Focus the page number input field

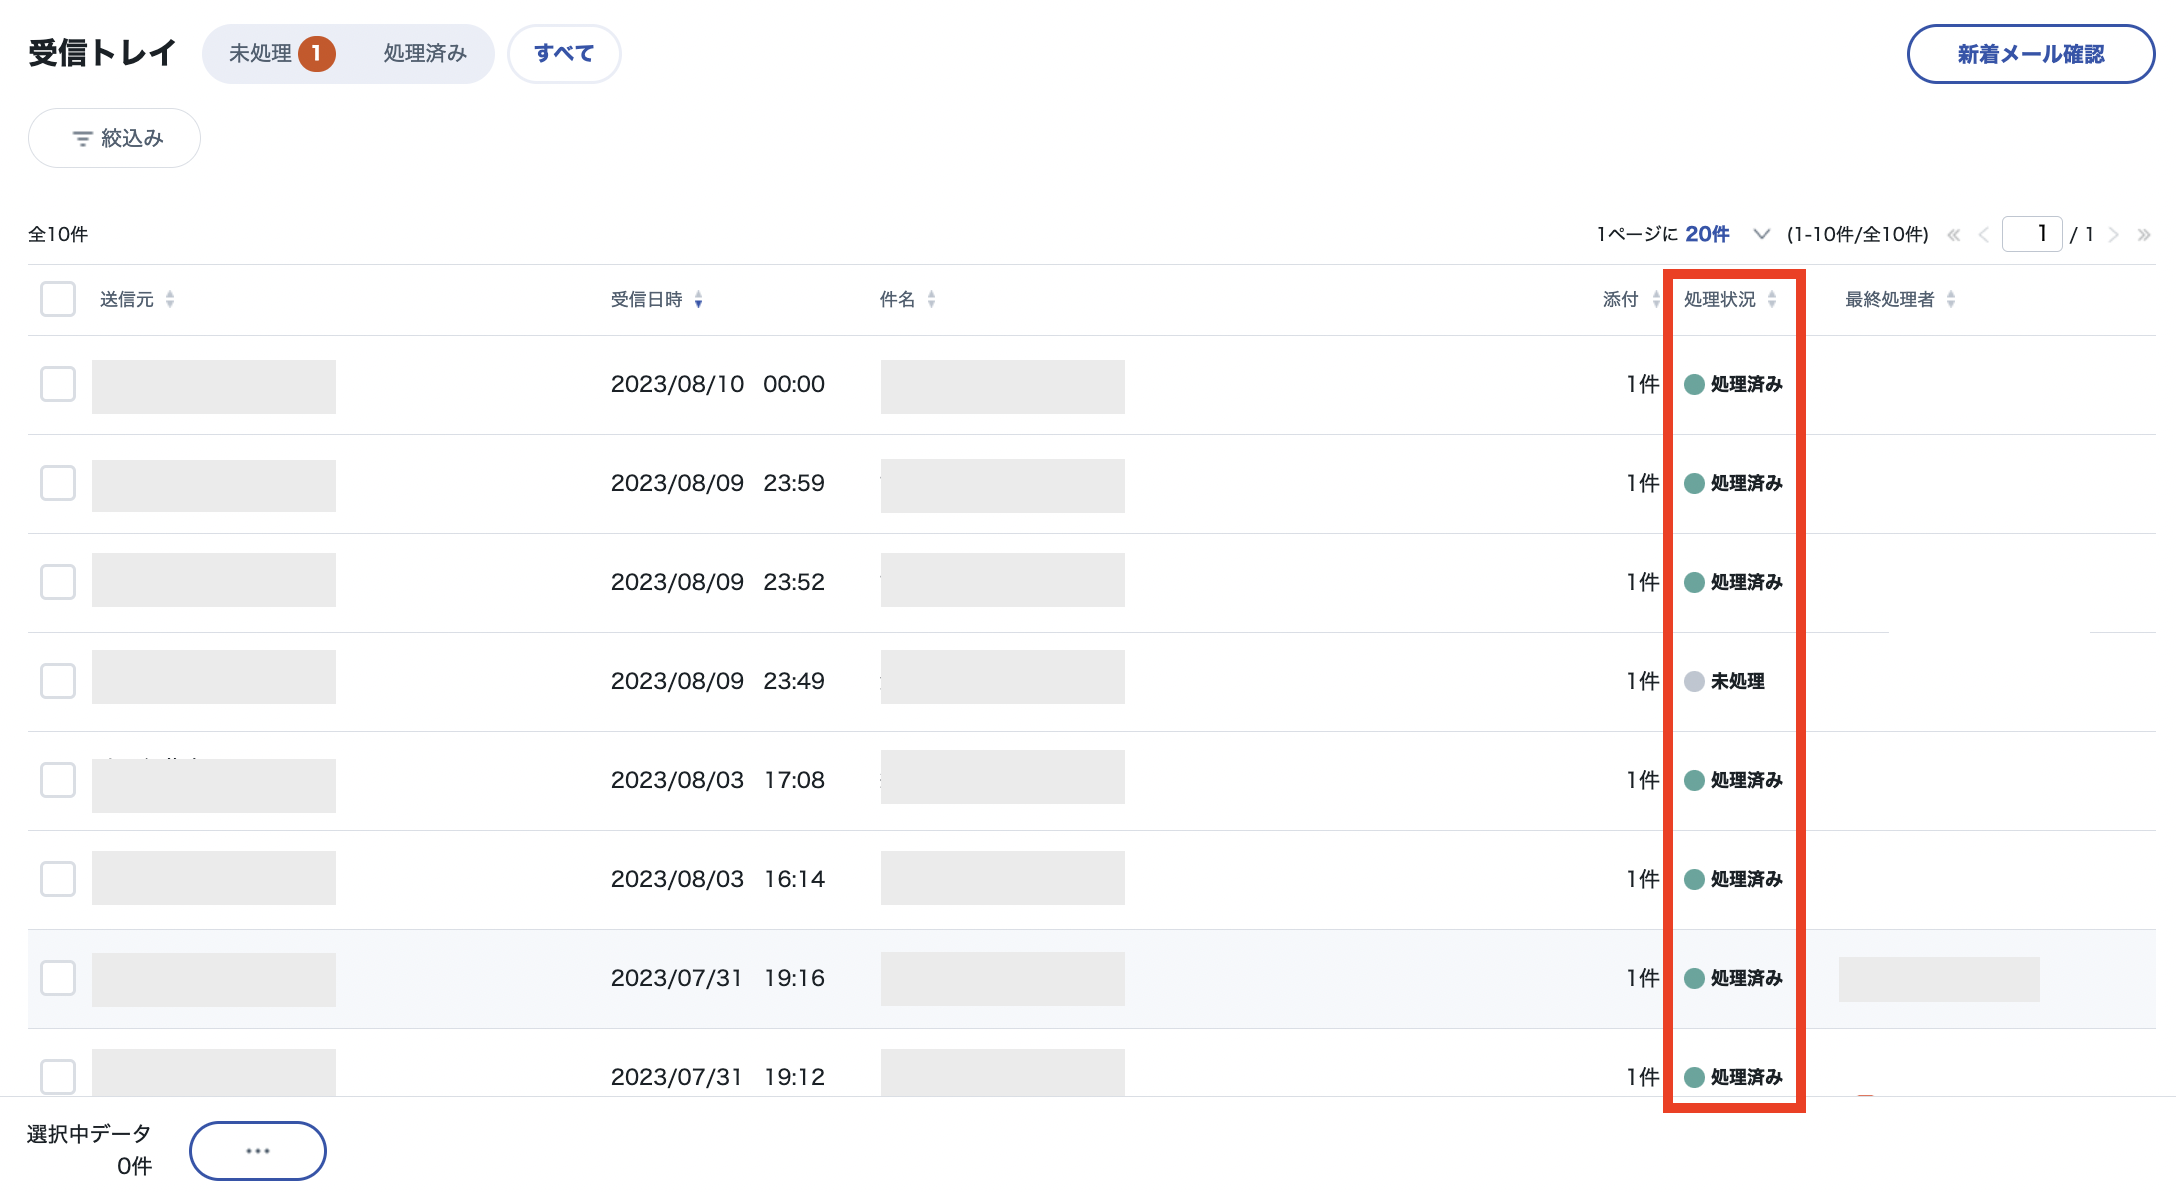(x=2031, y=234)
